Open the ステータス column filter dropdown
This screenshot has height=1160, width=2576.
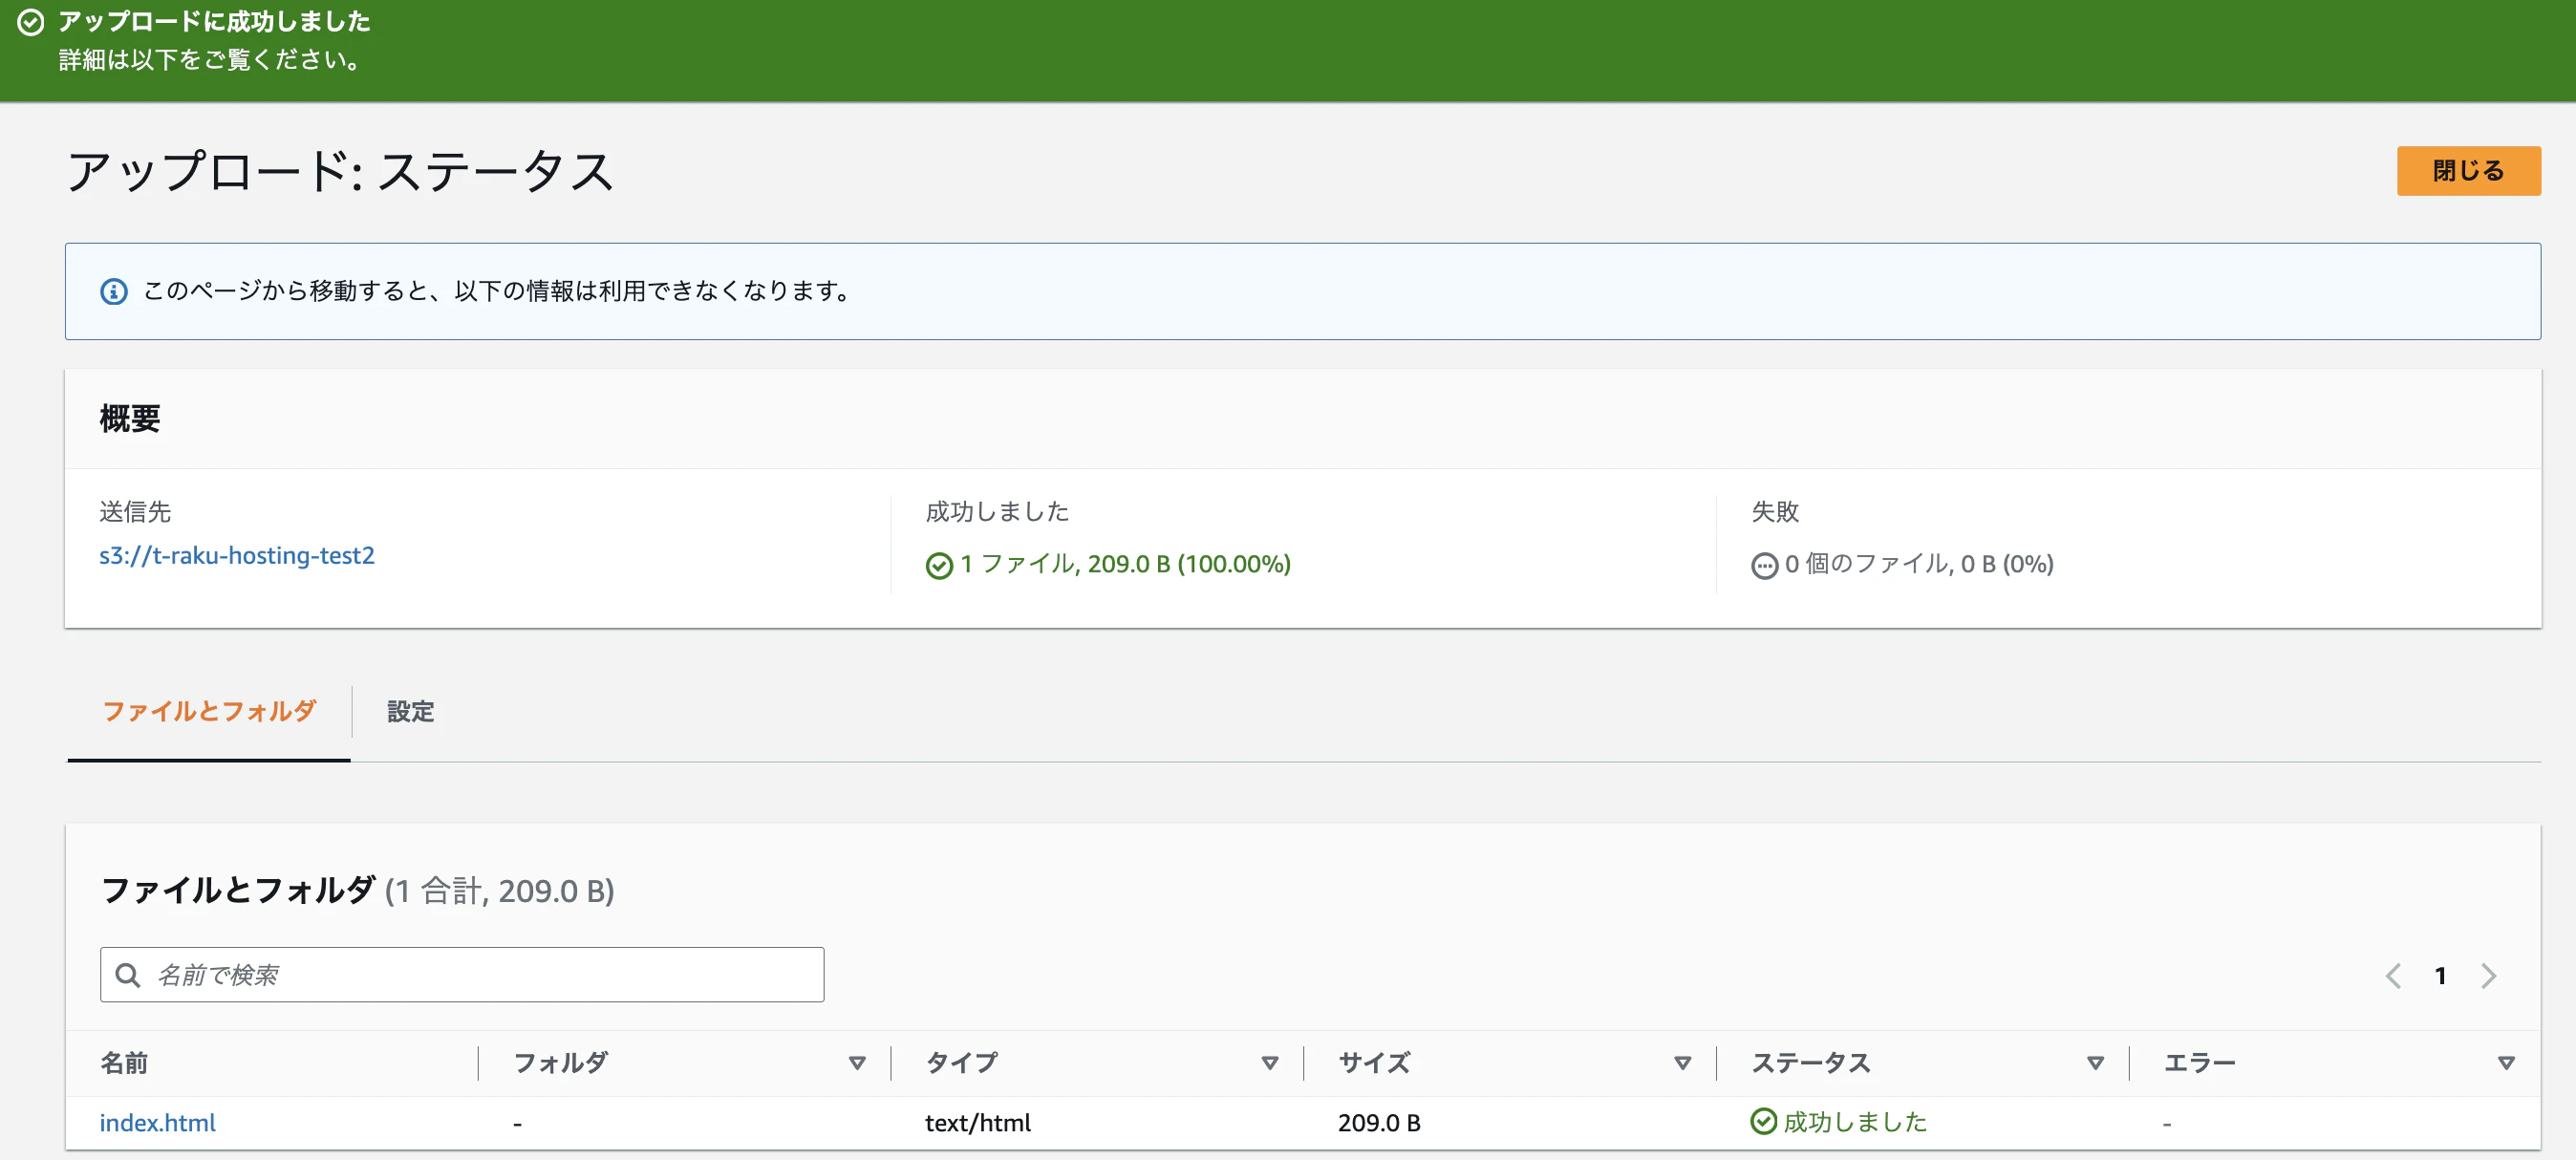(x=2094, y=1063)
